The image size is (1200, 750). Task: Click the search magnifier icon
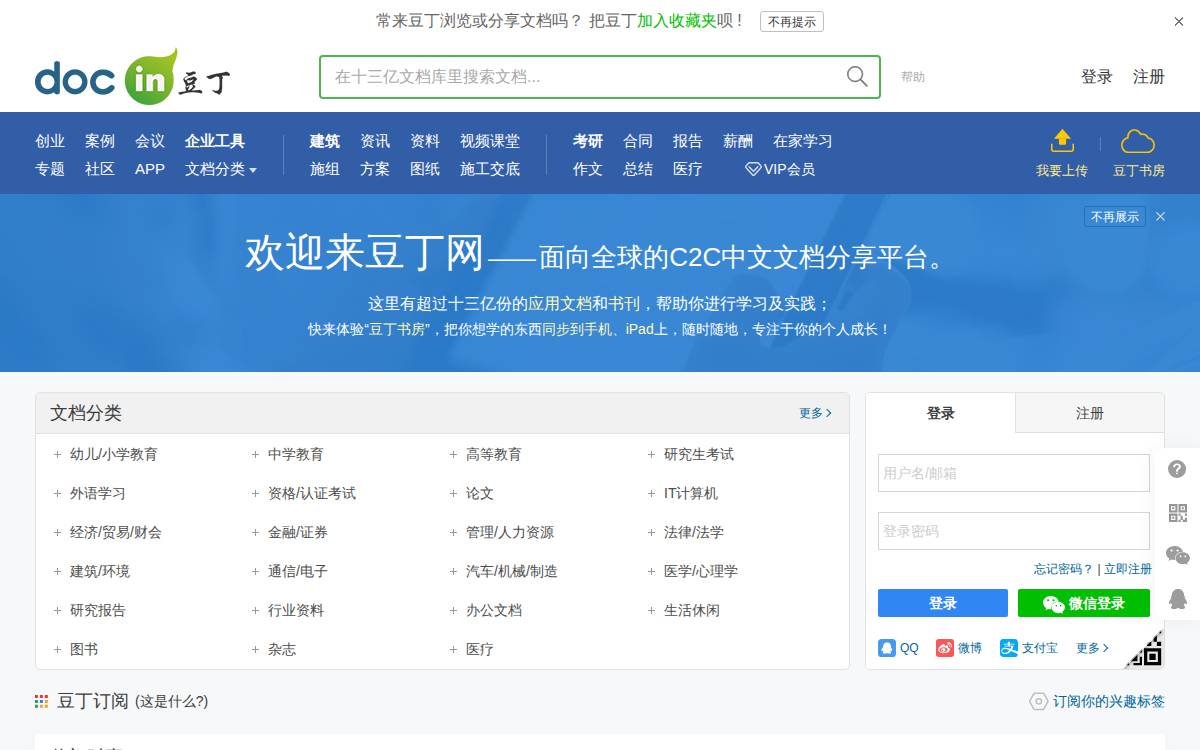857,77
